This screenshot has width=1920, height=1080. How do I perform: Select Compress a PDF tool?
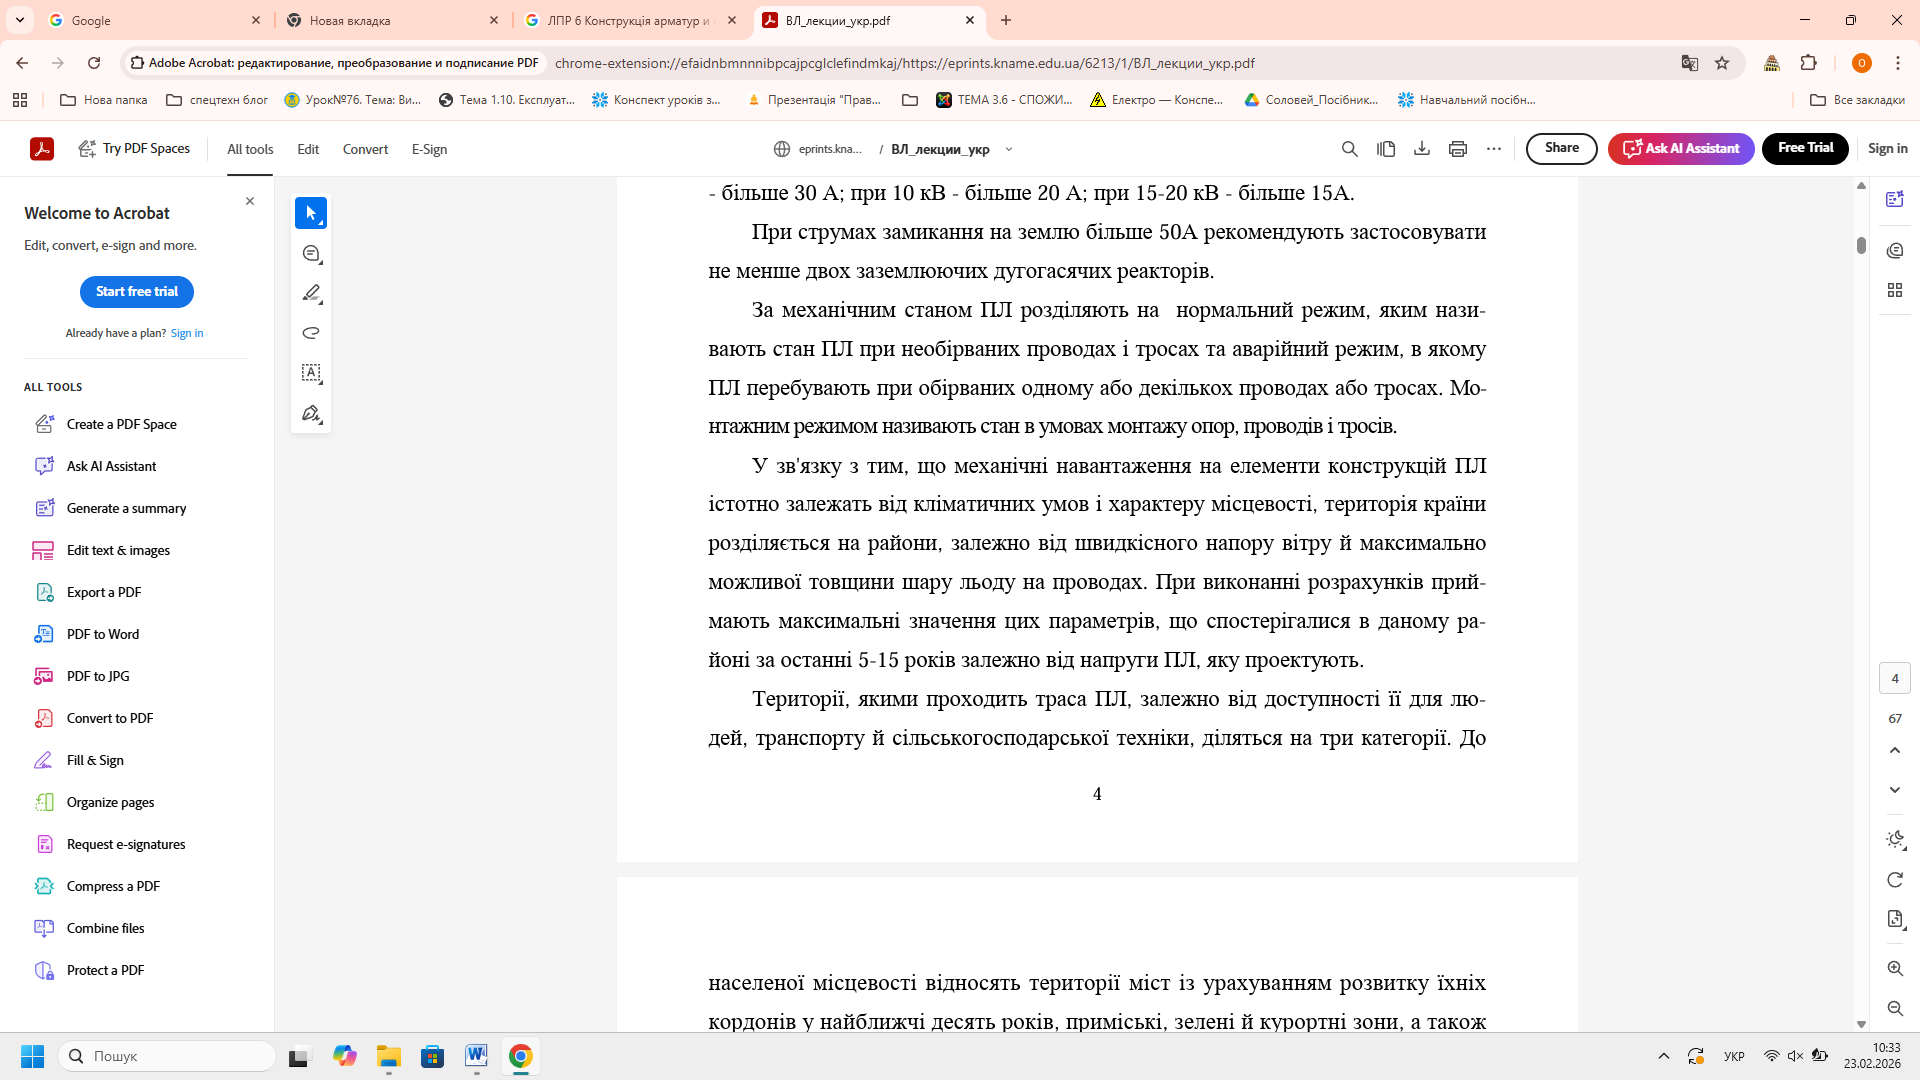(113, 886)
